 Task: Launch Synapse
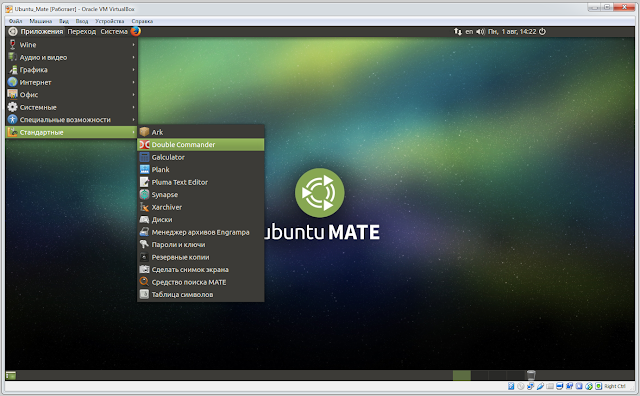coord(201,195)
